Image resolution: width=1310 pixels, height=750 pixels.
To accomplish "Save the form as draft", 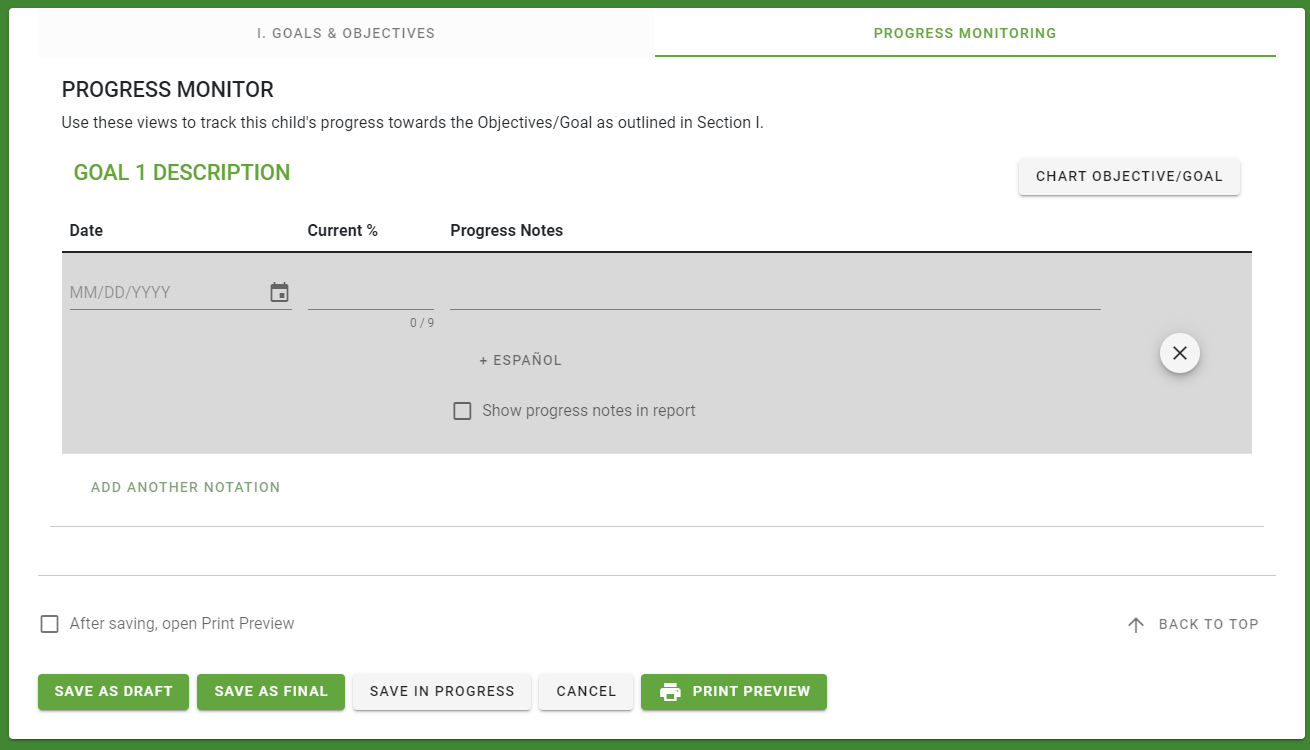I will click(113, 692).
